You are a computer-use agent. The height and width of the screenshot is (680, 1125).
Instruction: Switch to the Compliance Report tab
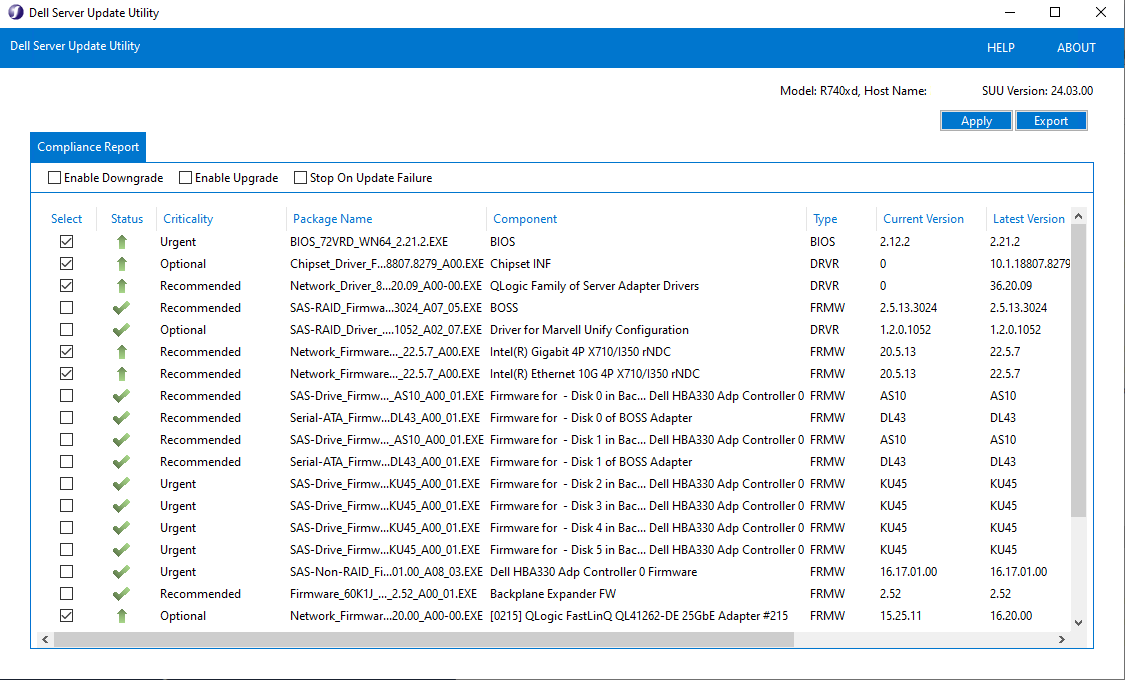point(87,146)
